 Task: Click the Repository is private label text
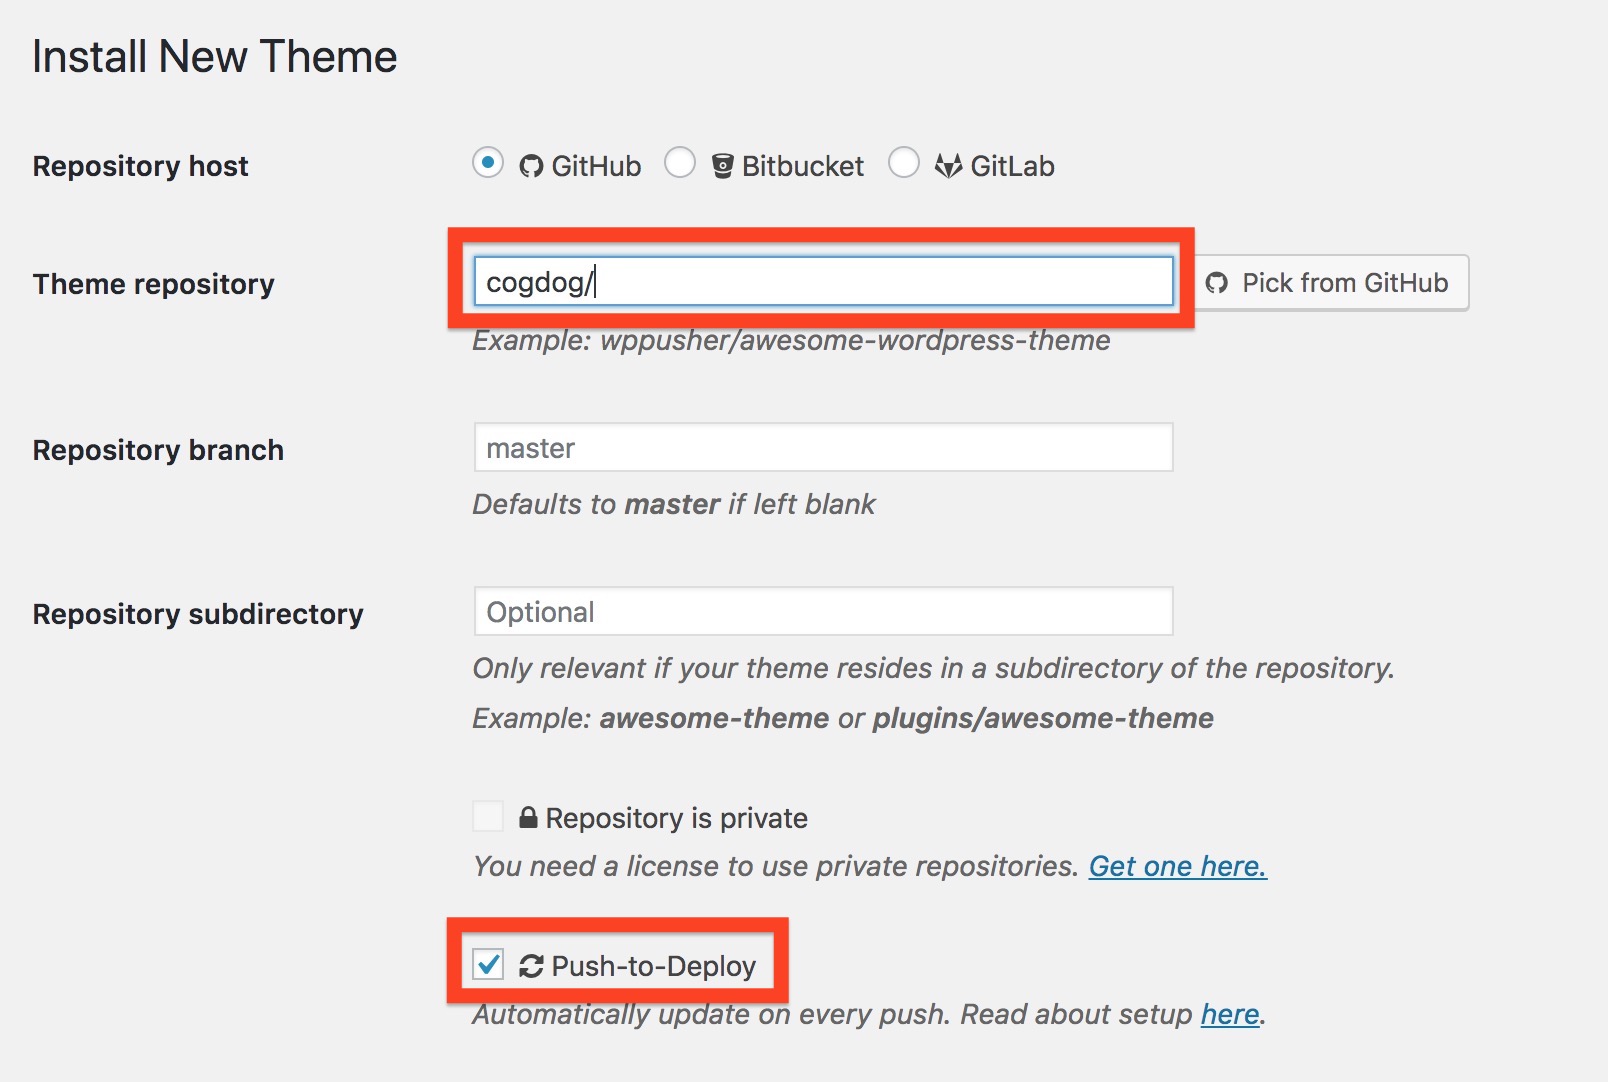676,818
